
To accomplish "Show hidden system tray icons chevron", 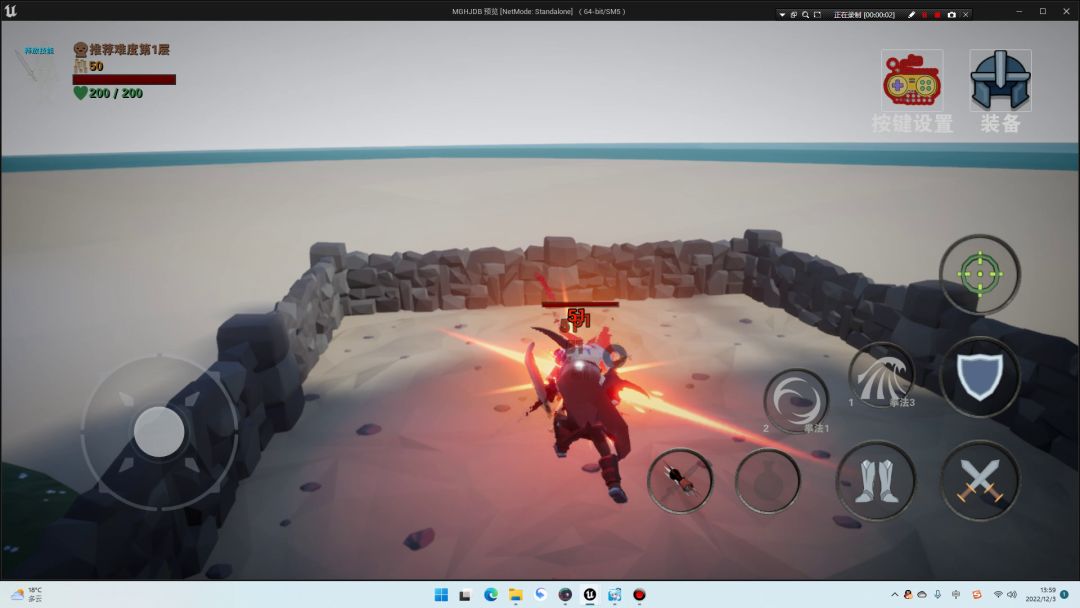I will coord(895,595).
